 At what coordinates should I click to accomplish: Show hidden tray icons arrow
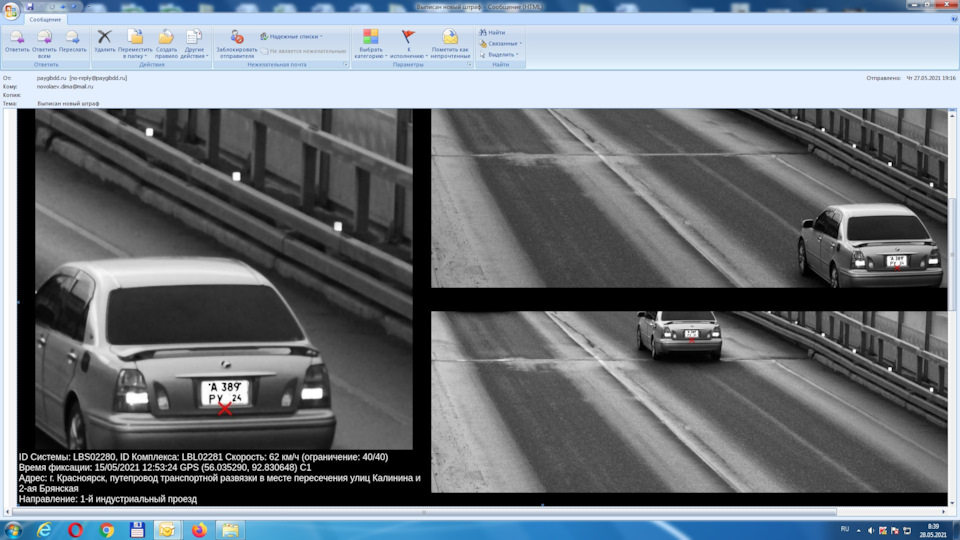pos(858,530)
